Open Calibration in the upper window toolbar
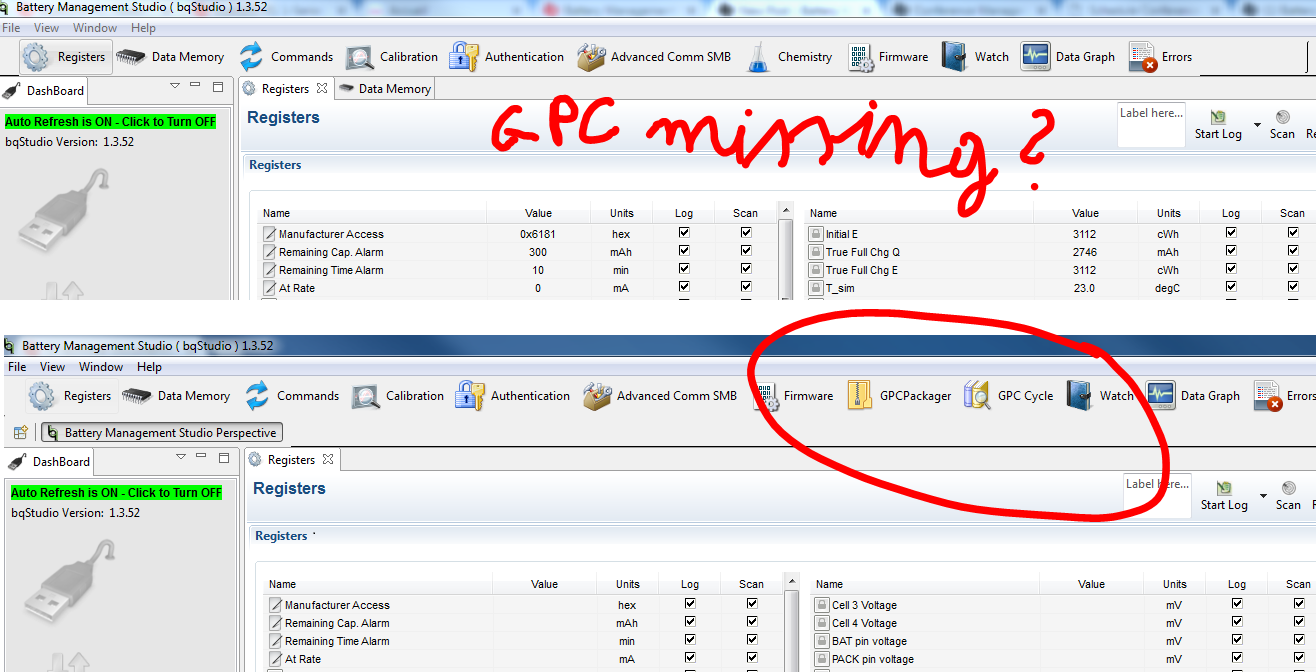Image resolution: width=1316 pixels, height=672 pixels. (x=392, y=57)
